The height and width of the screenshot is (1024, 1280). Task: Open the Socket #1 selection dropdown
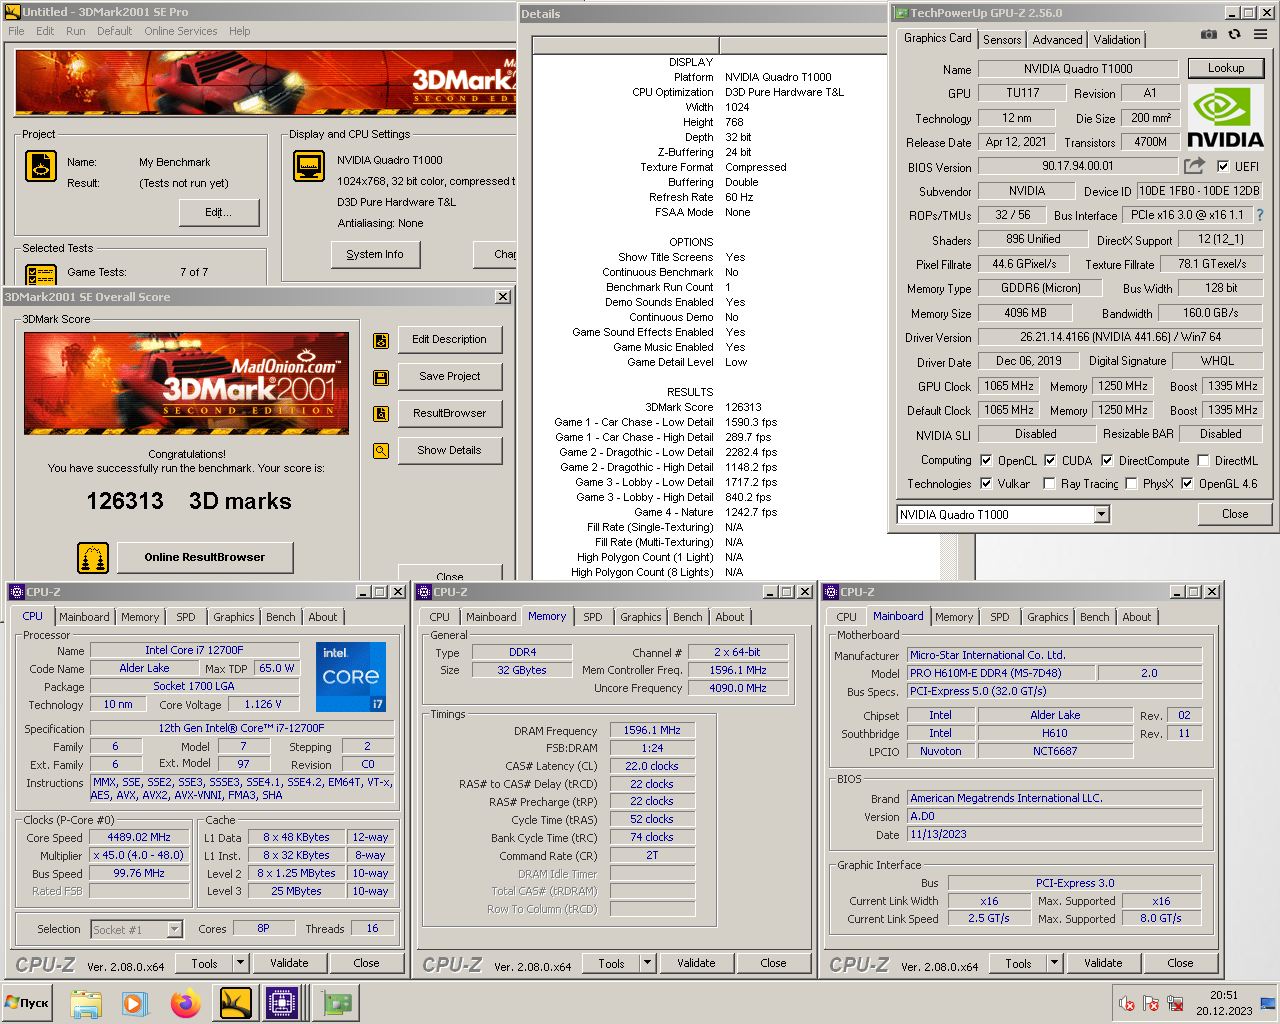pos(174,930)
